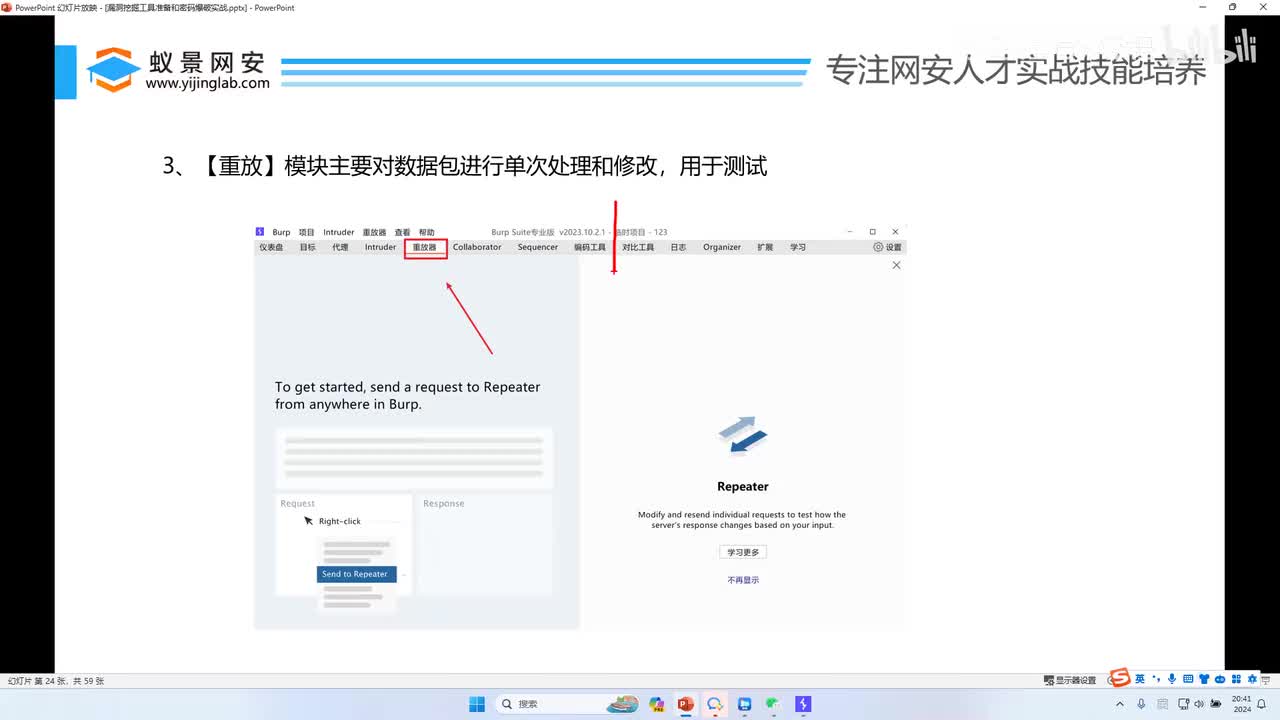1280x720 pixels.
Task: Switch to the 代理 tab
Action: (x=340, y=247)
